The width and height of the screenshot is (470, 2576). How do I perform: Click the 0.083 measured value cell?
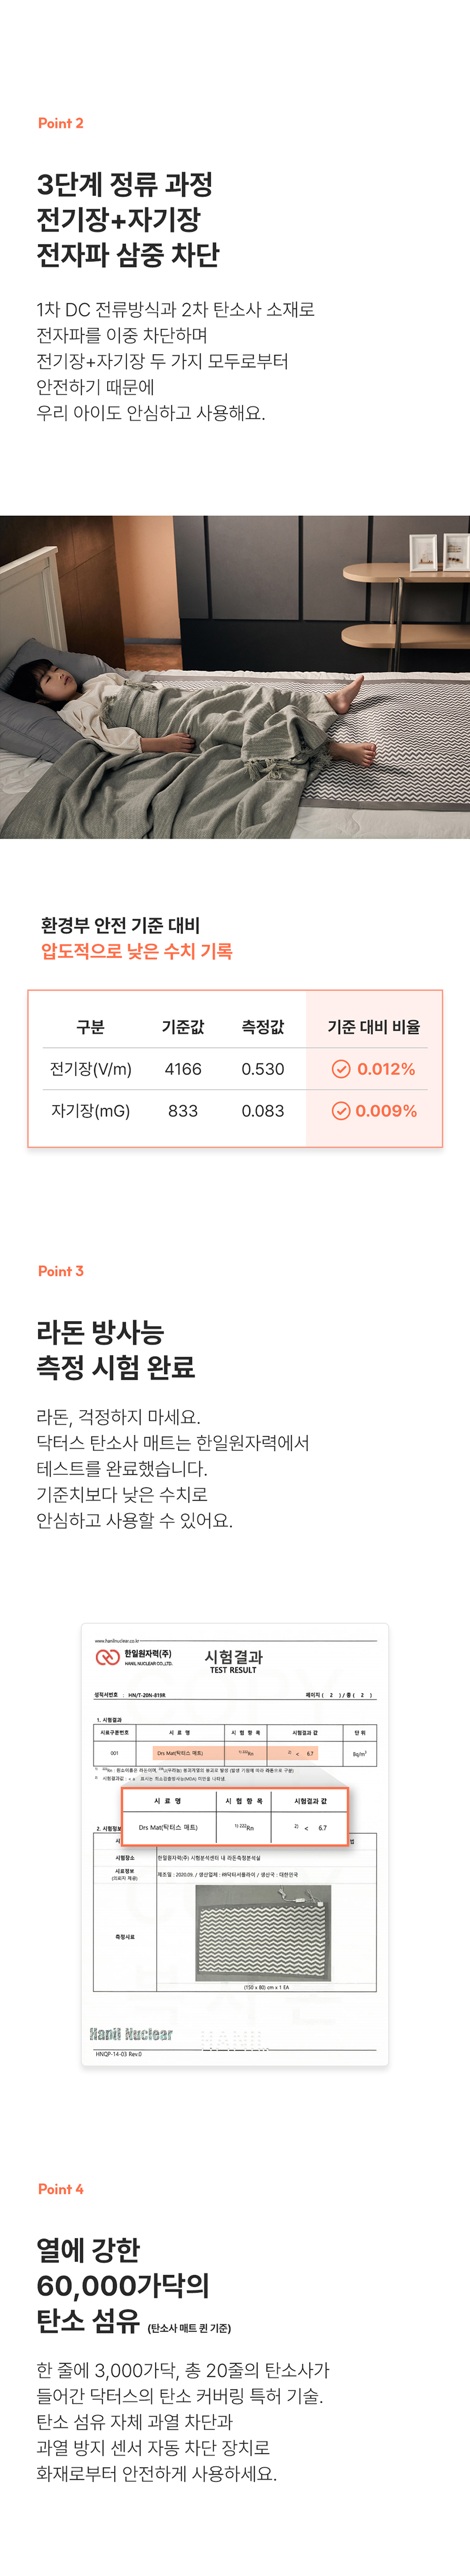pyautogui.click(x=263, y=1111)
